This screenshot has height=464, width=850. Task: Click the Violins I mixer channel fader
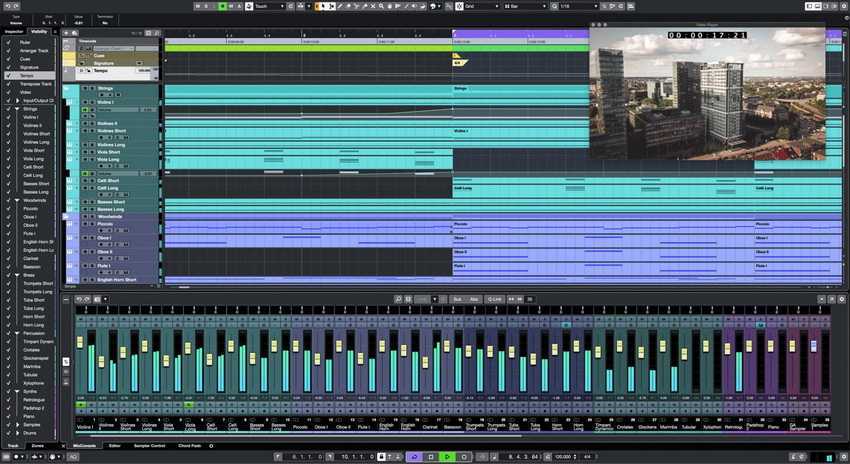80,343
